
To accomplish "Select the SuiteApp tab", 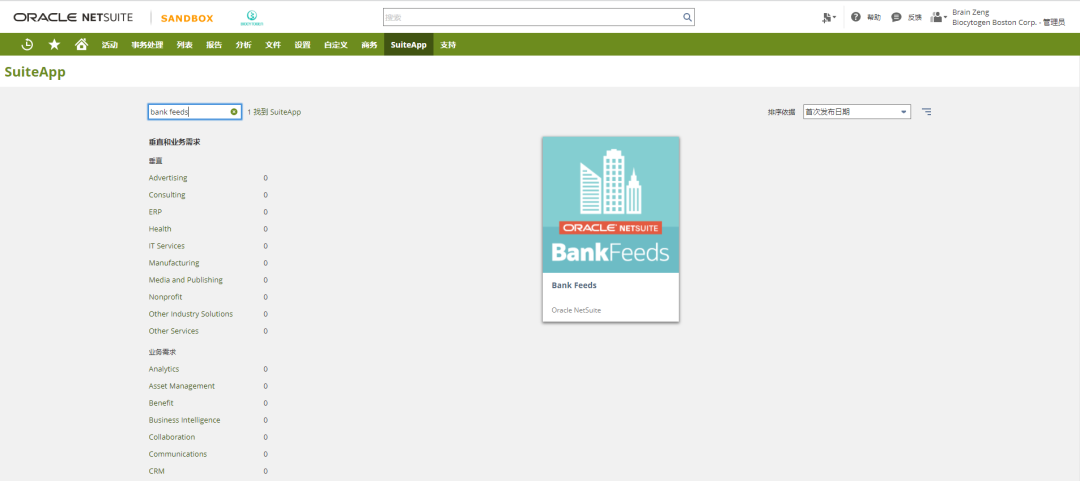I will pyautogui.click(x=408, y=45).
